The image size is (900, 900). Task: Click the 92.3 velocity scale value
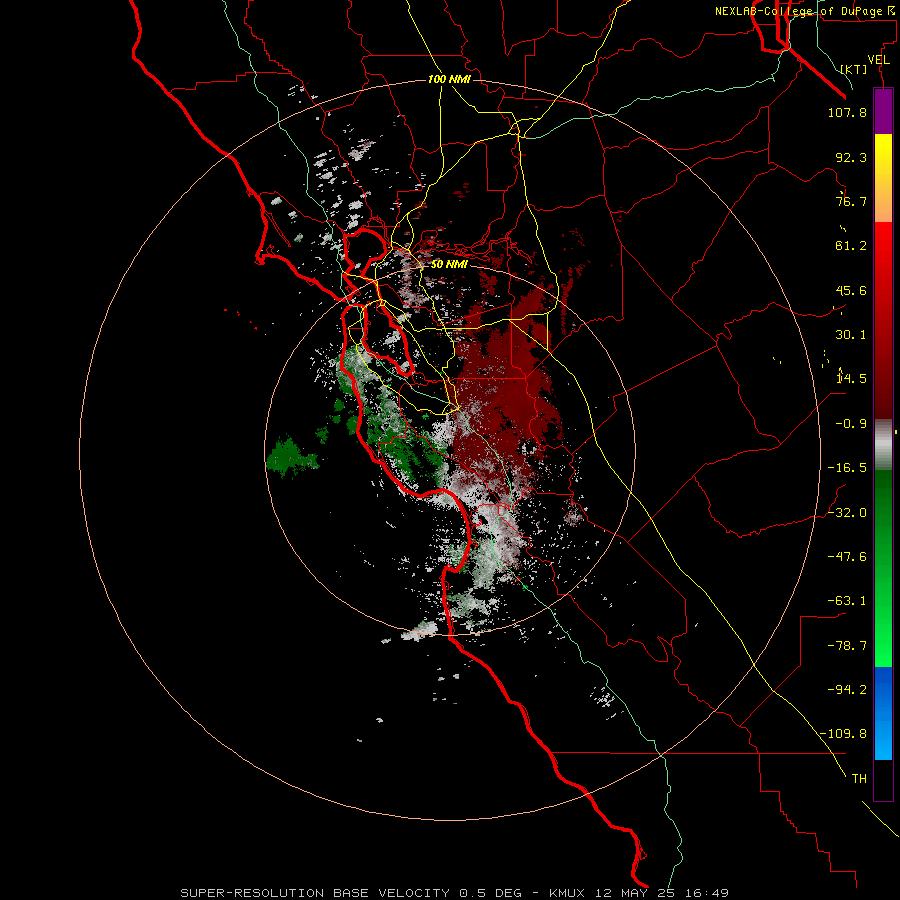851,157
